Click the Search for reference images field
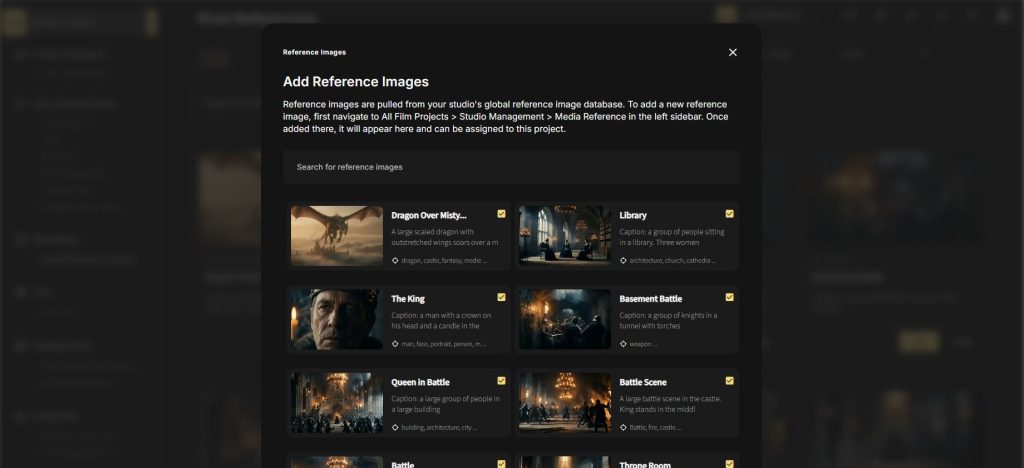Viewport: 1024px width, 468px height. click(511, 167)
